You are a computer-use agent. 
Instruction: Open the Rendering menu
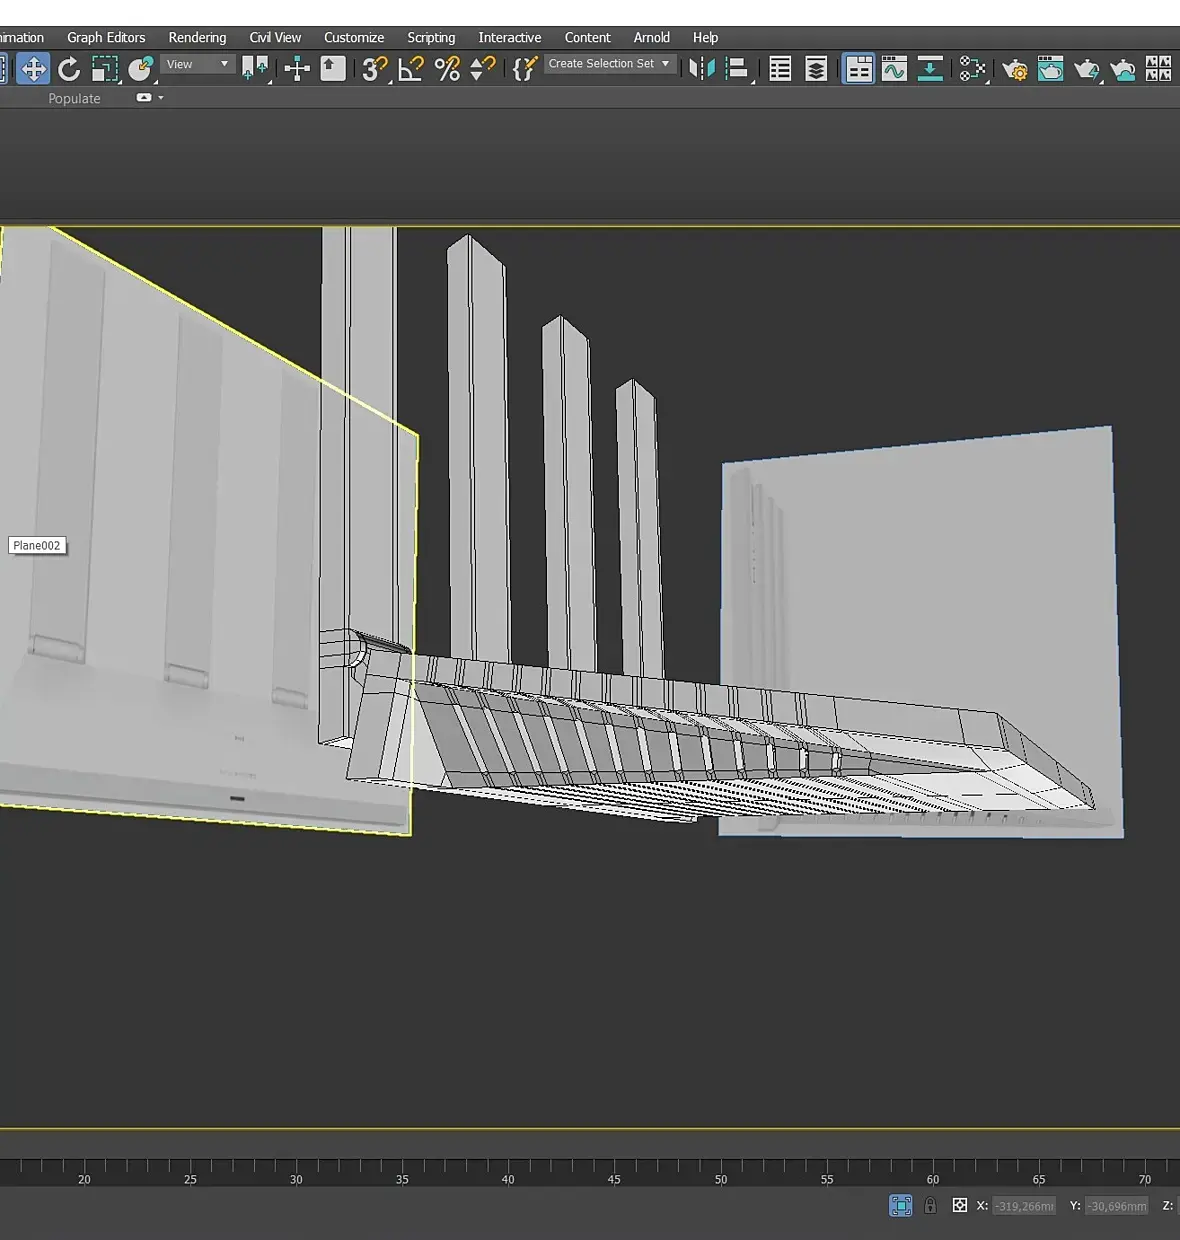[197, 37]
